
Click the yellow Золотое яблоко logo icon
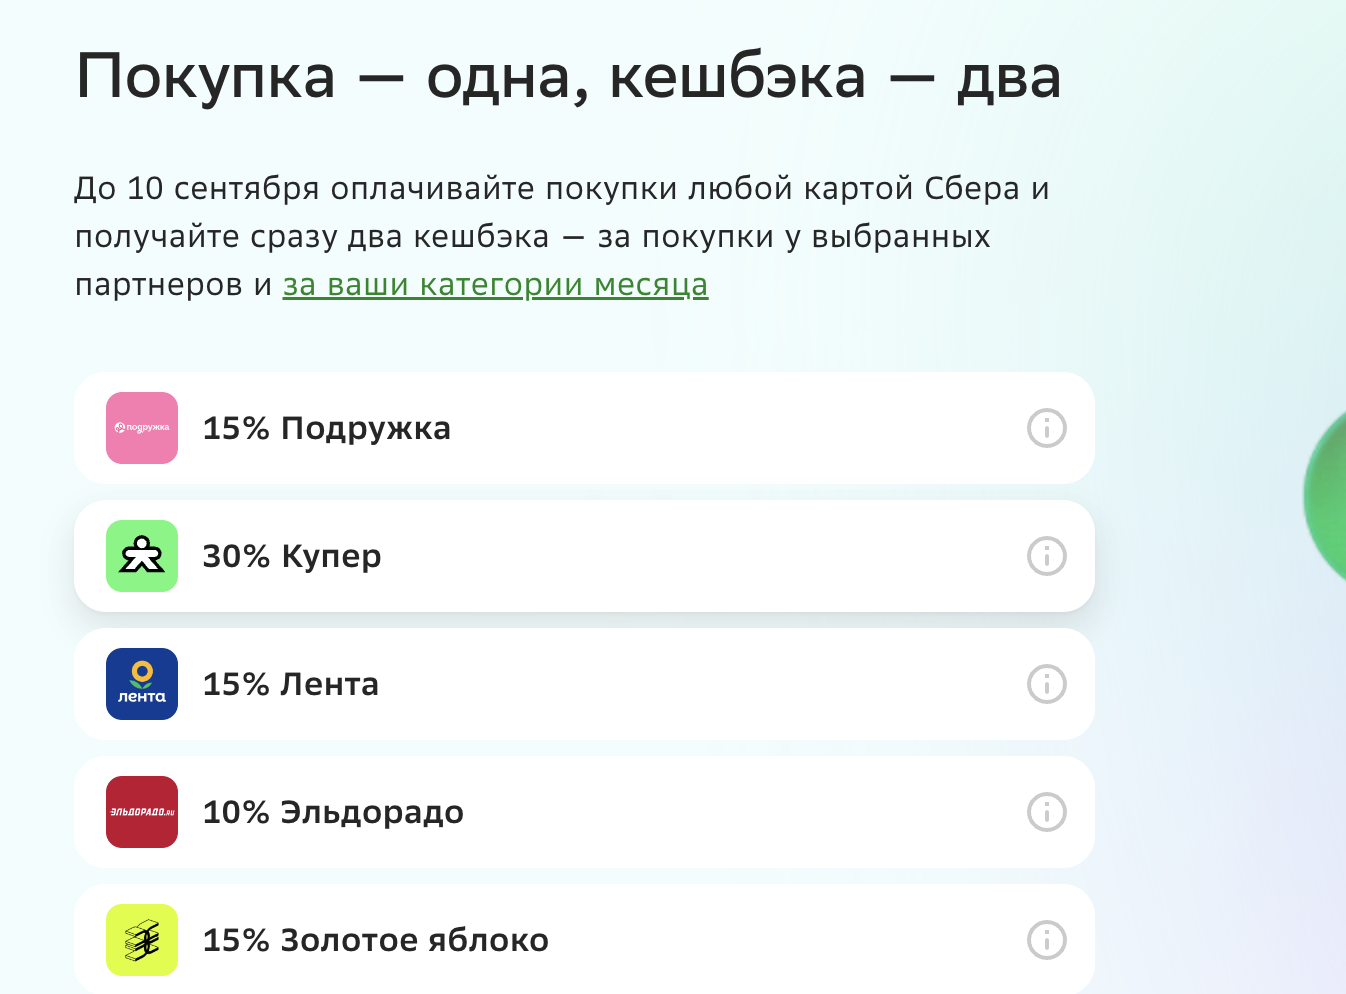142,940
